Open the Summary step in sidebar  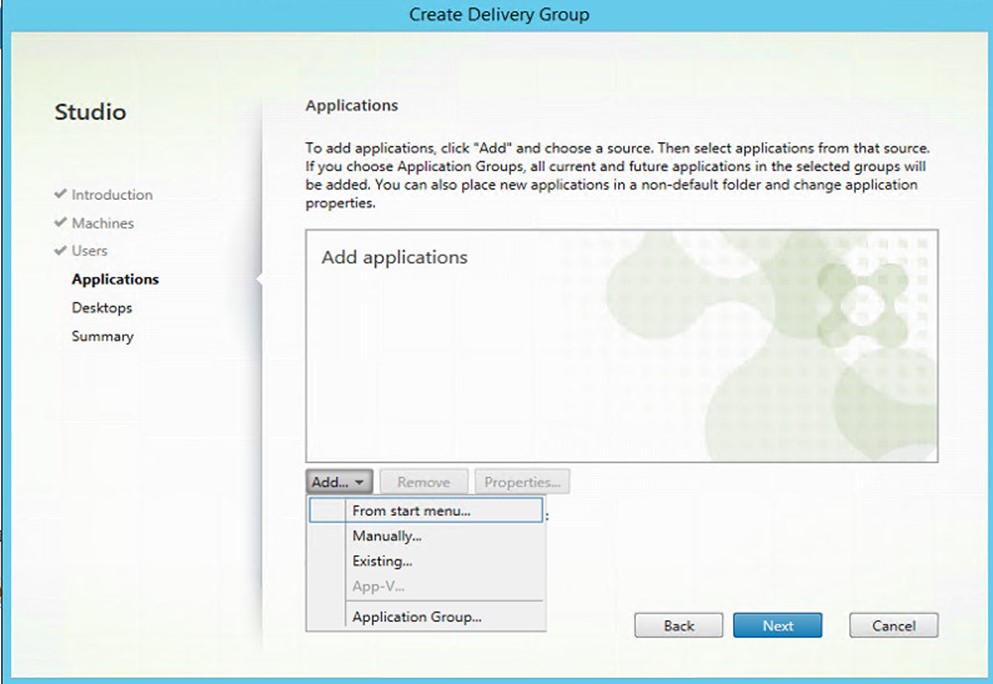tap(102, 336)
